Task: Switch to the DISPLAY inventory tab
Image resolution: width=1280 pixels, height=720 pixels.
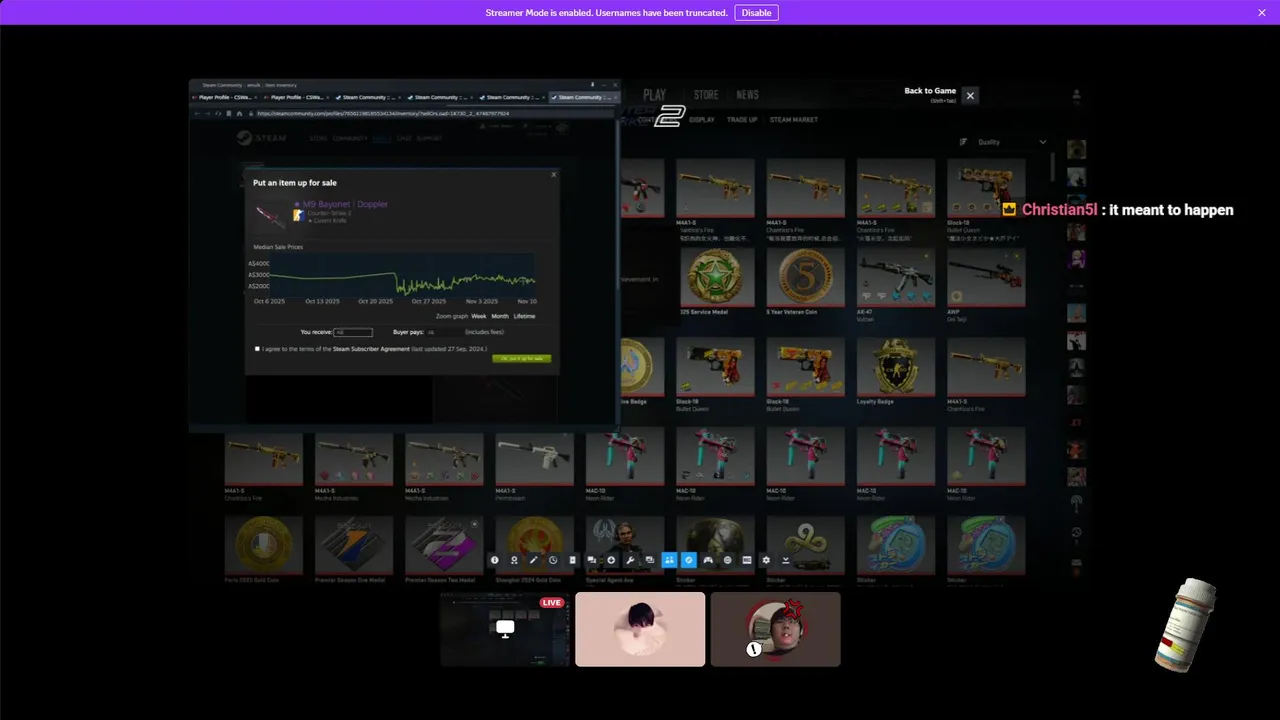Action: pyautogui.click(x=702, y=120)
